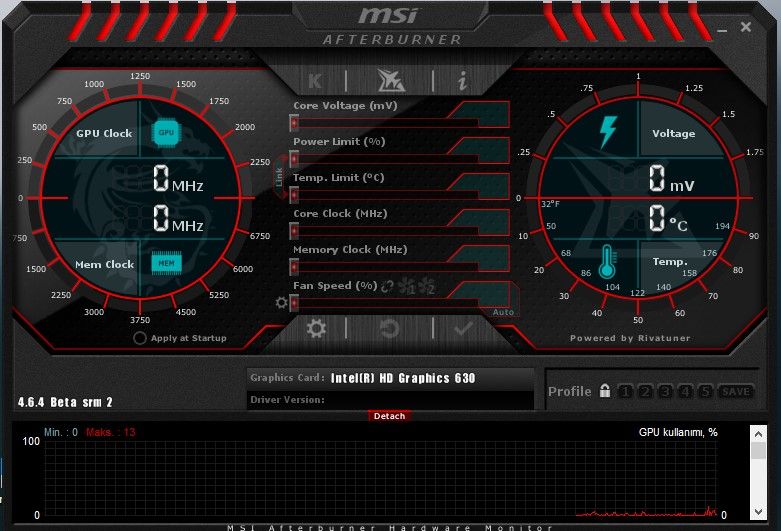
Task: Click the Min. : 0 graph value
Action: (x=61, y=432)
